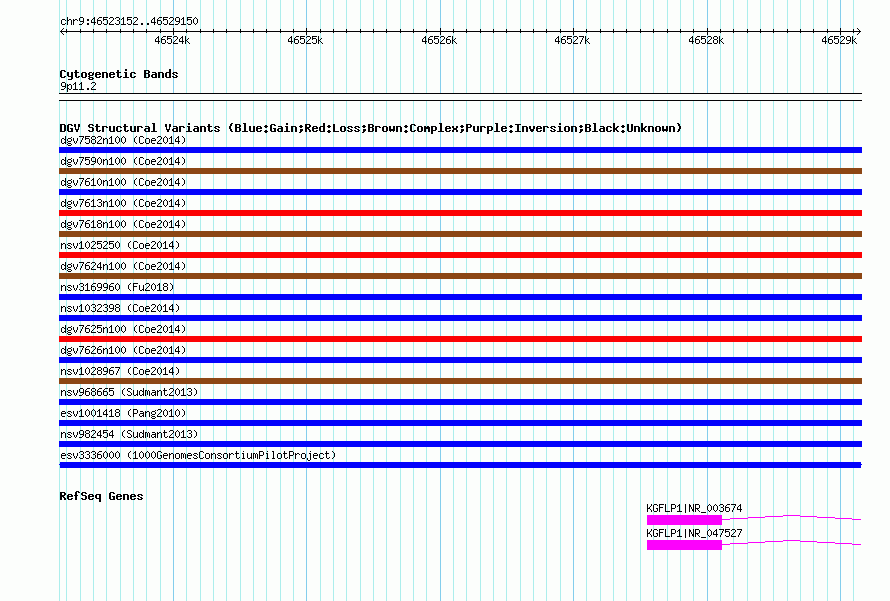This screenshot has width=890, height=601.
Task: Open the nsv3169960 (Fu2018) variant label
Action: (x=119, y=287)
